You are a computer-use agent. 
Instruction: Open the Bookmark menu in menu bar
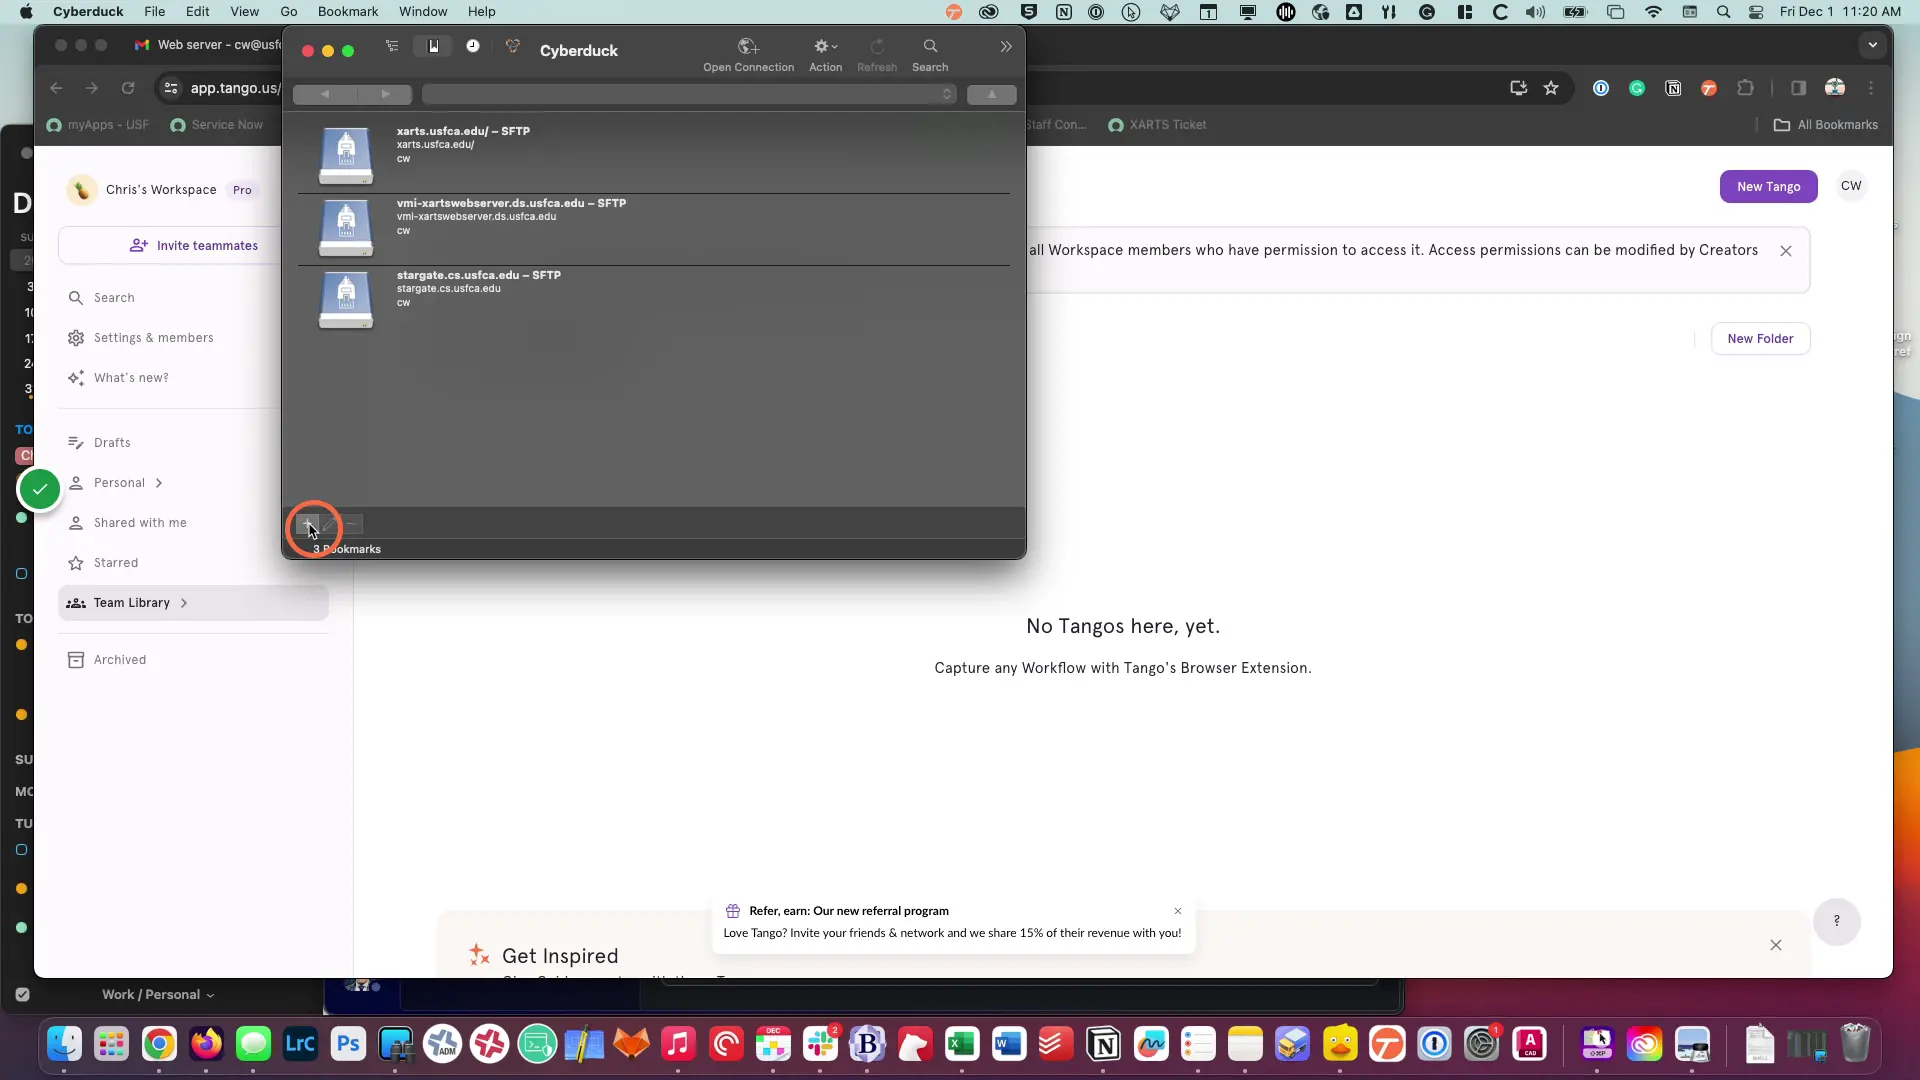[x=347, y=12]
